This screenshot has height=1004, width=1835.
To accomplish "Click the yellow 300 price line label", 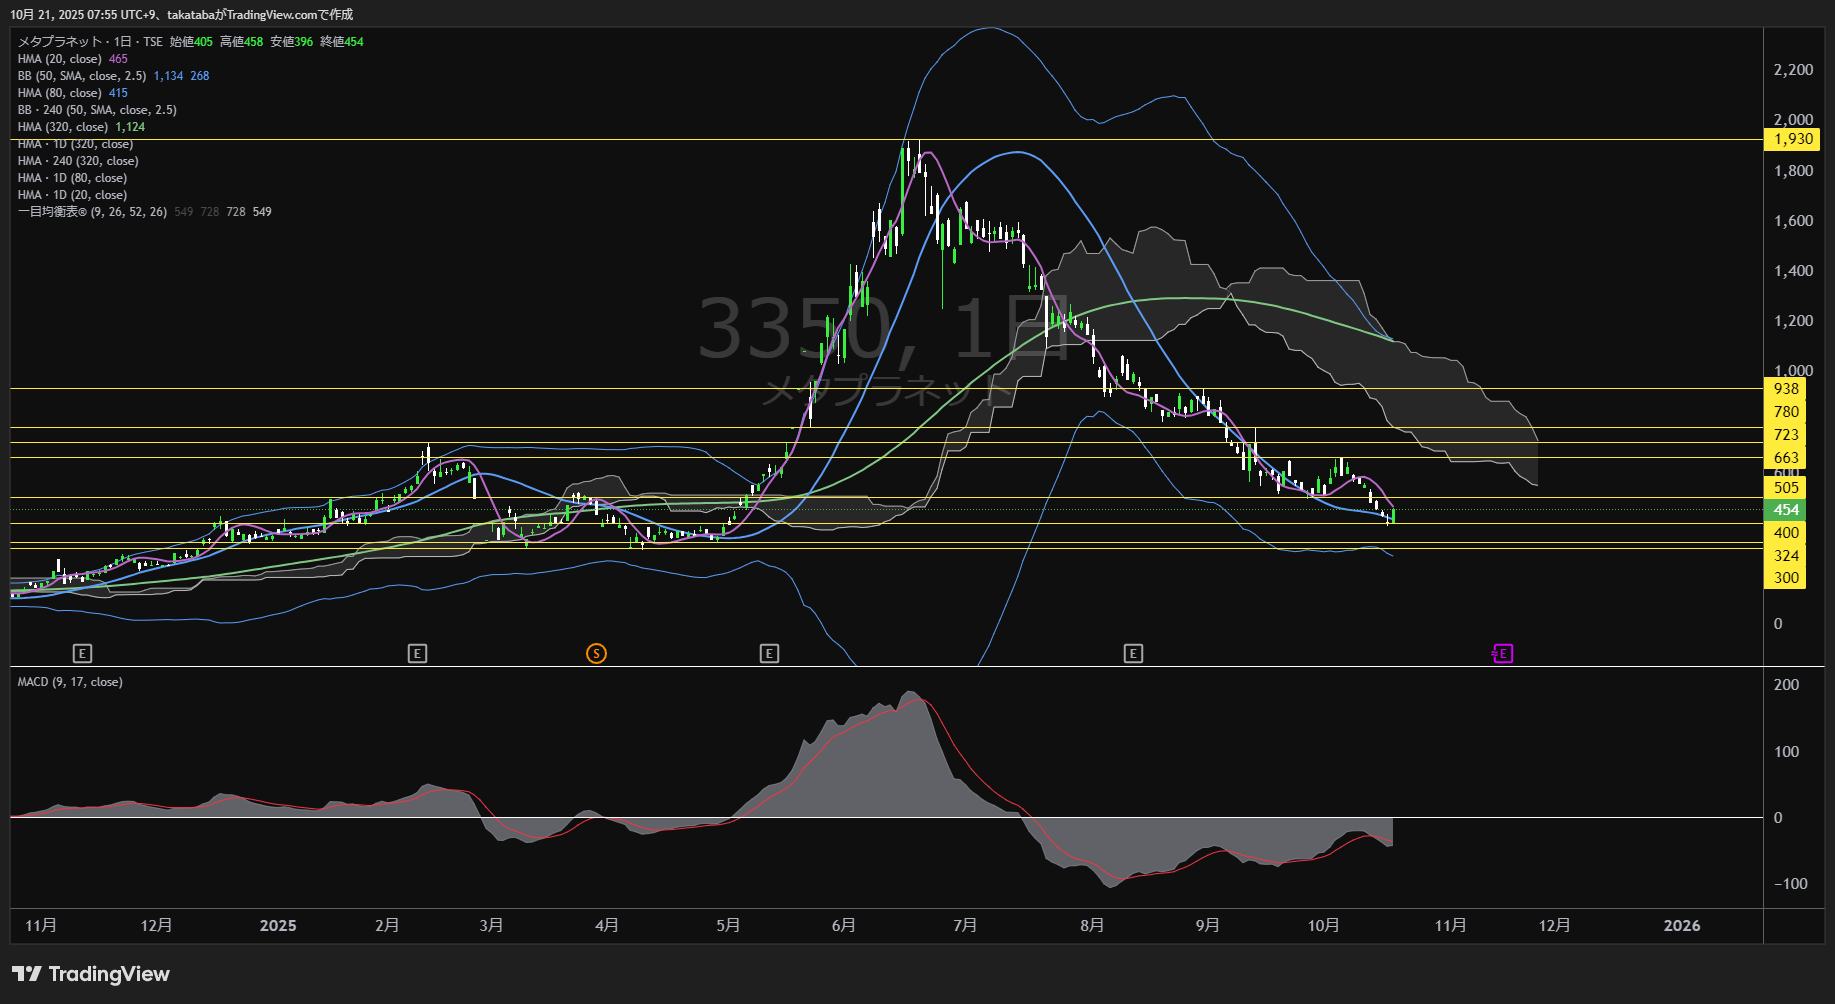I will tap(1786, 578).
